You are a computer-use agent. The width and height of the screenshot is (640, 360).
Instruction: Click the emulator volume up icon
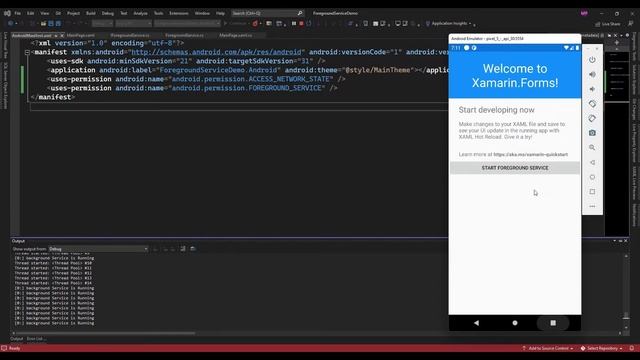[x=592, y=74]
